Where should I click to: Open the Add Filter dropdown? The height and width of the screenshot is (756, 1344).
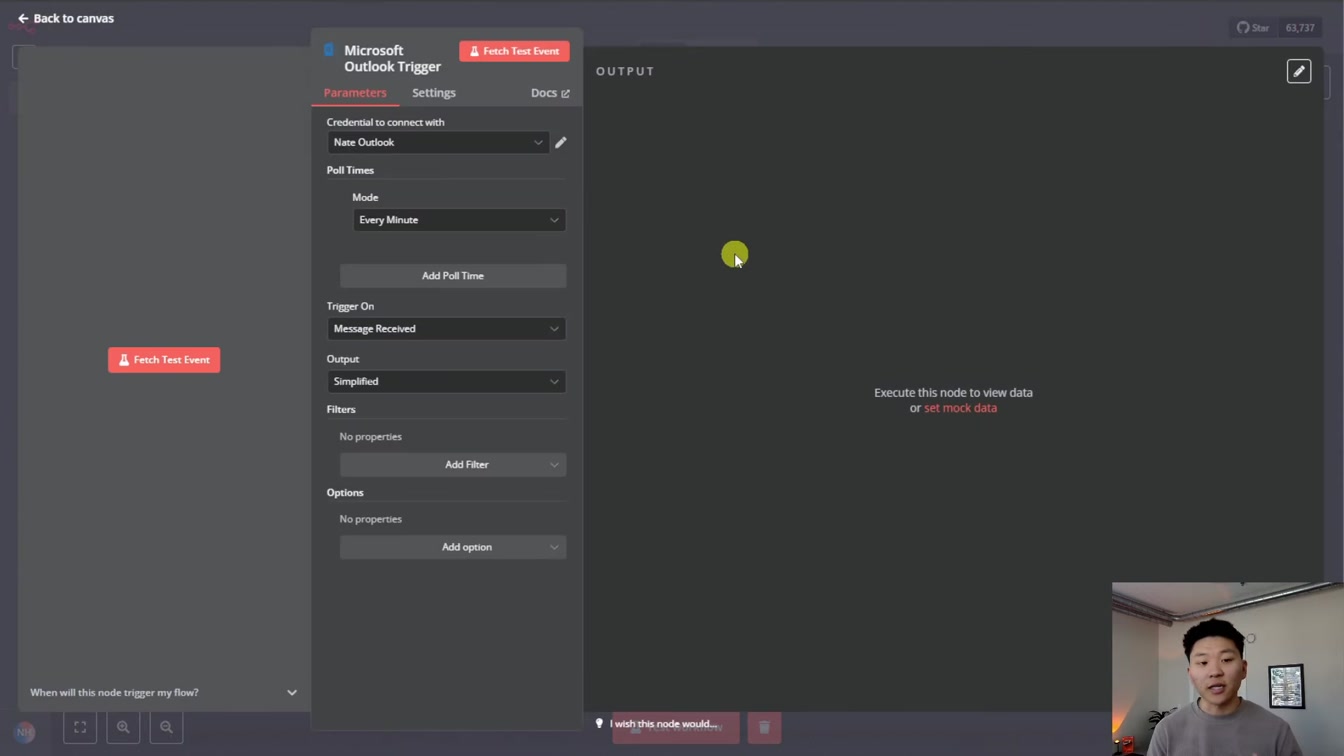(453, 465)
